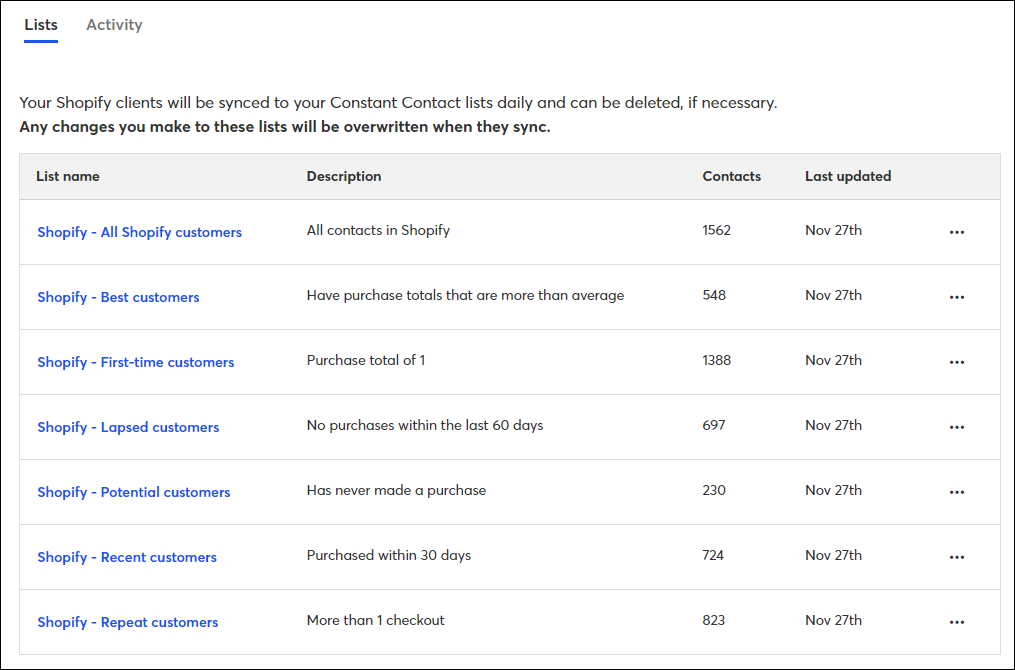Open more options for First-time customers row
1015x670 pixels.
[957, 362]
